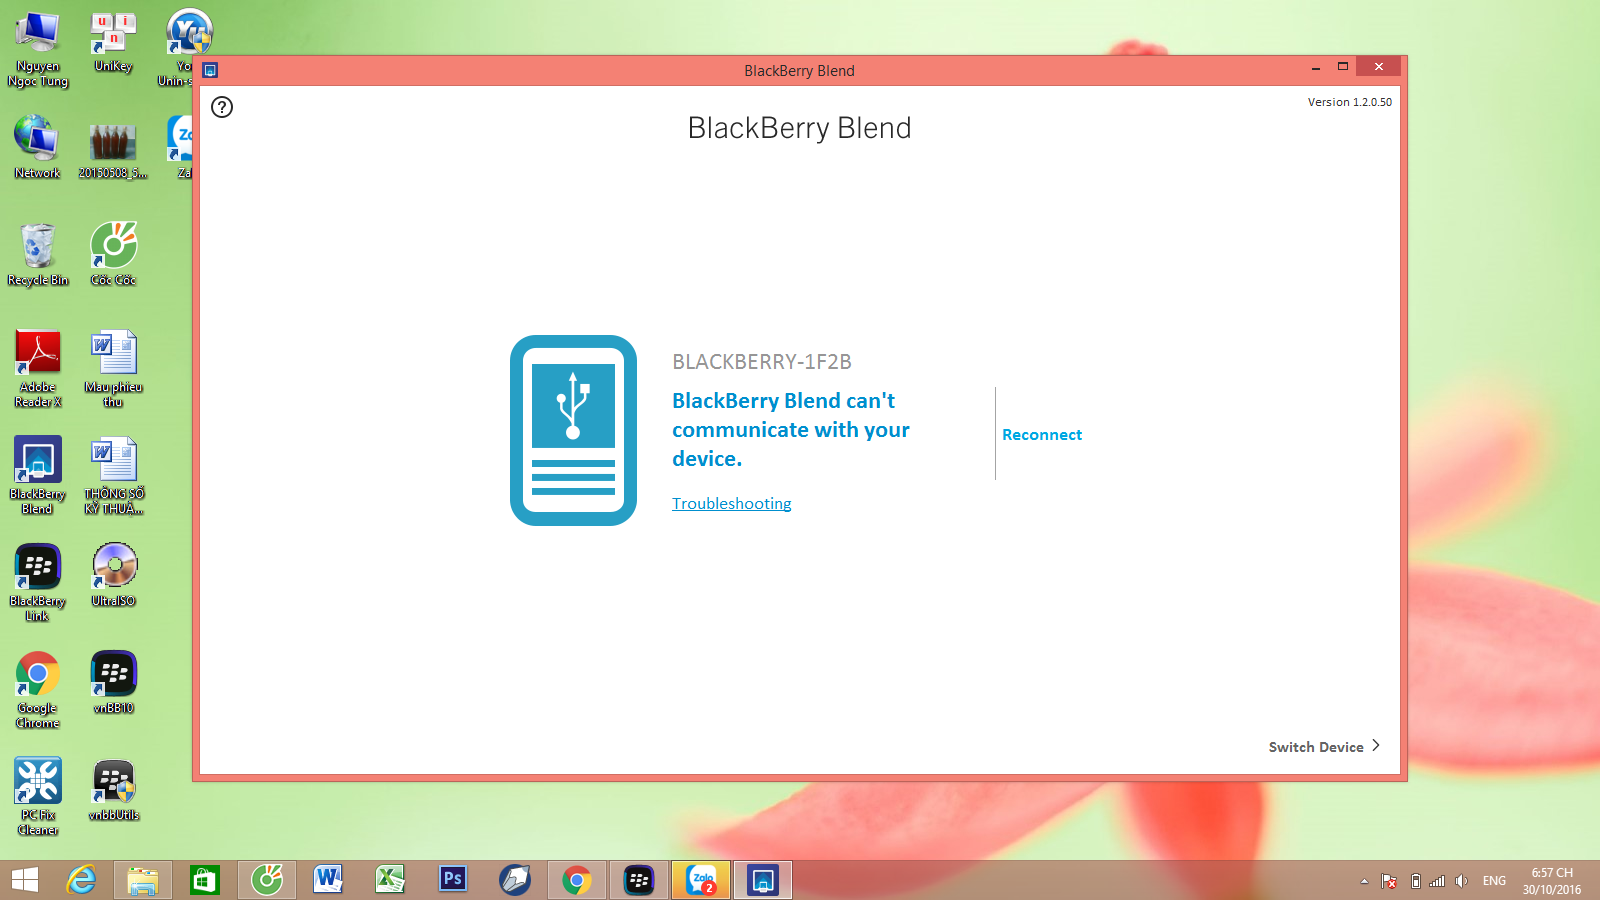Click the BLACKBERRY-1F2B device name
The width and height of the screenshot is (1600, 900).
coord(762,362)
